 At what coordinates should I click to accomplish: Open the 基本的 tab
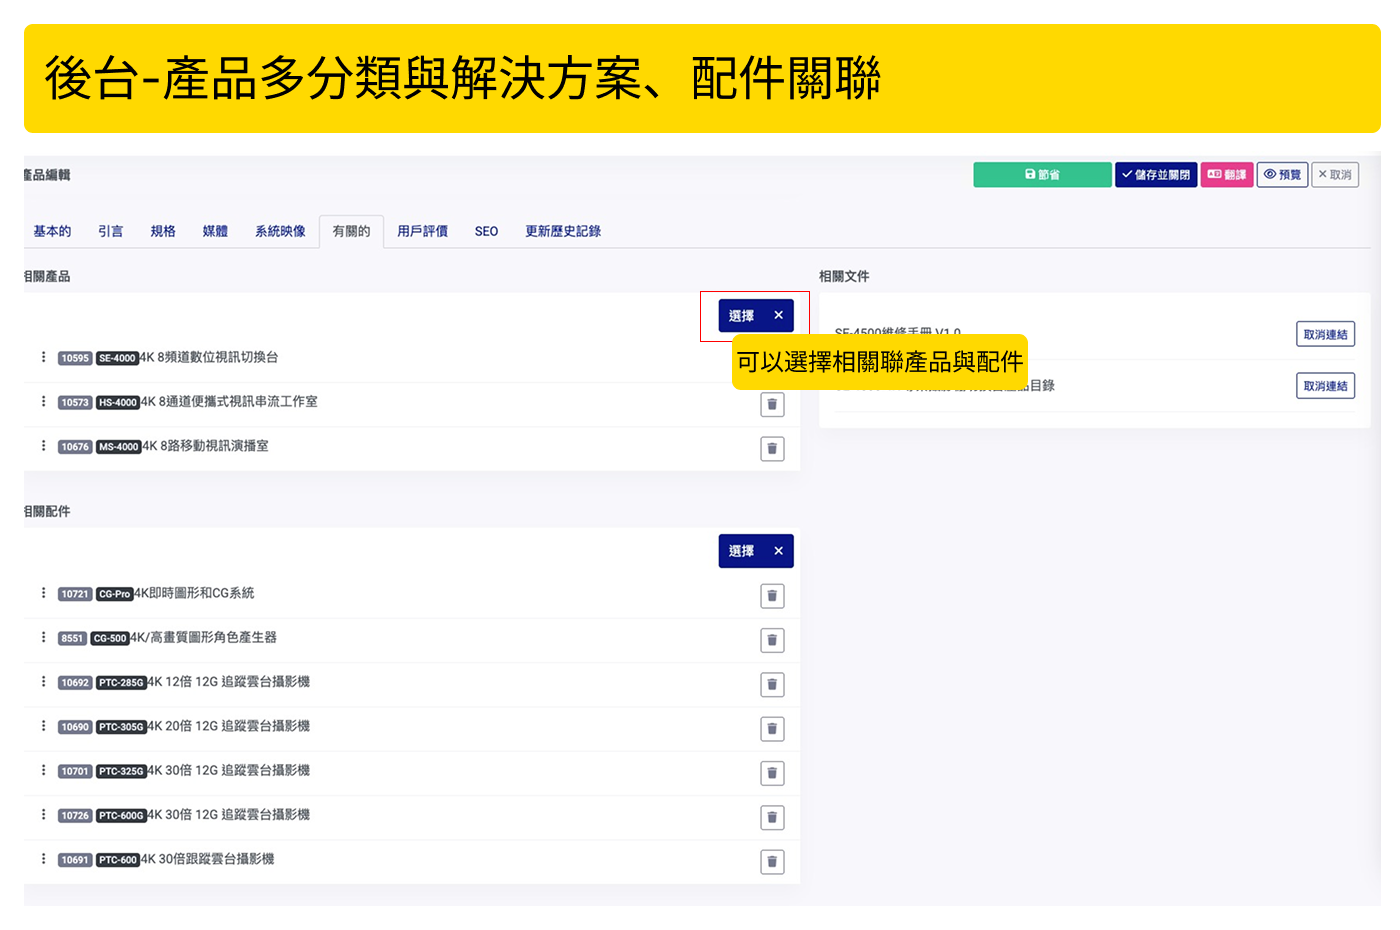point(52,231)
